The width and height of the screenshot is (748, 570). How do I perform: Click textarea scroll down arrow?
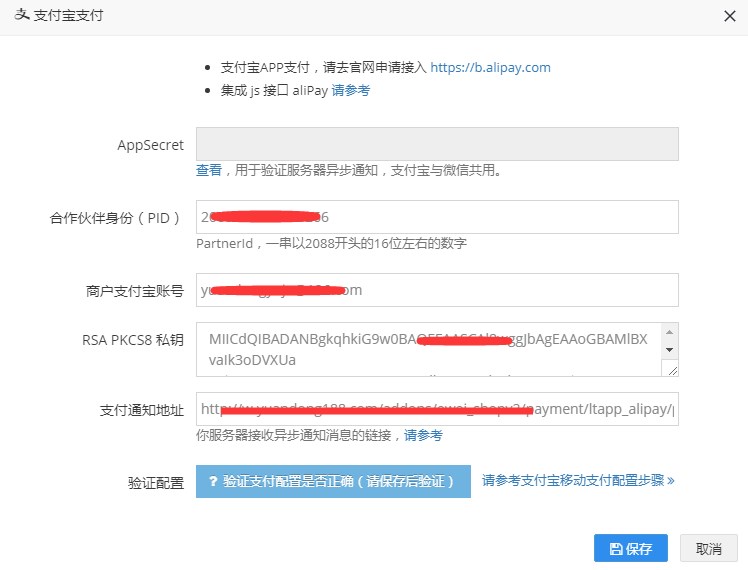(x=669, y=350)
